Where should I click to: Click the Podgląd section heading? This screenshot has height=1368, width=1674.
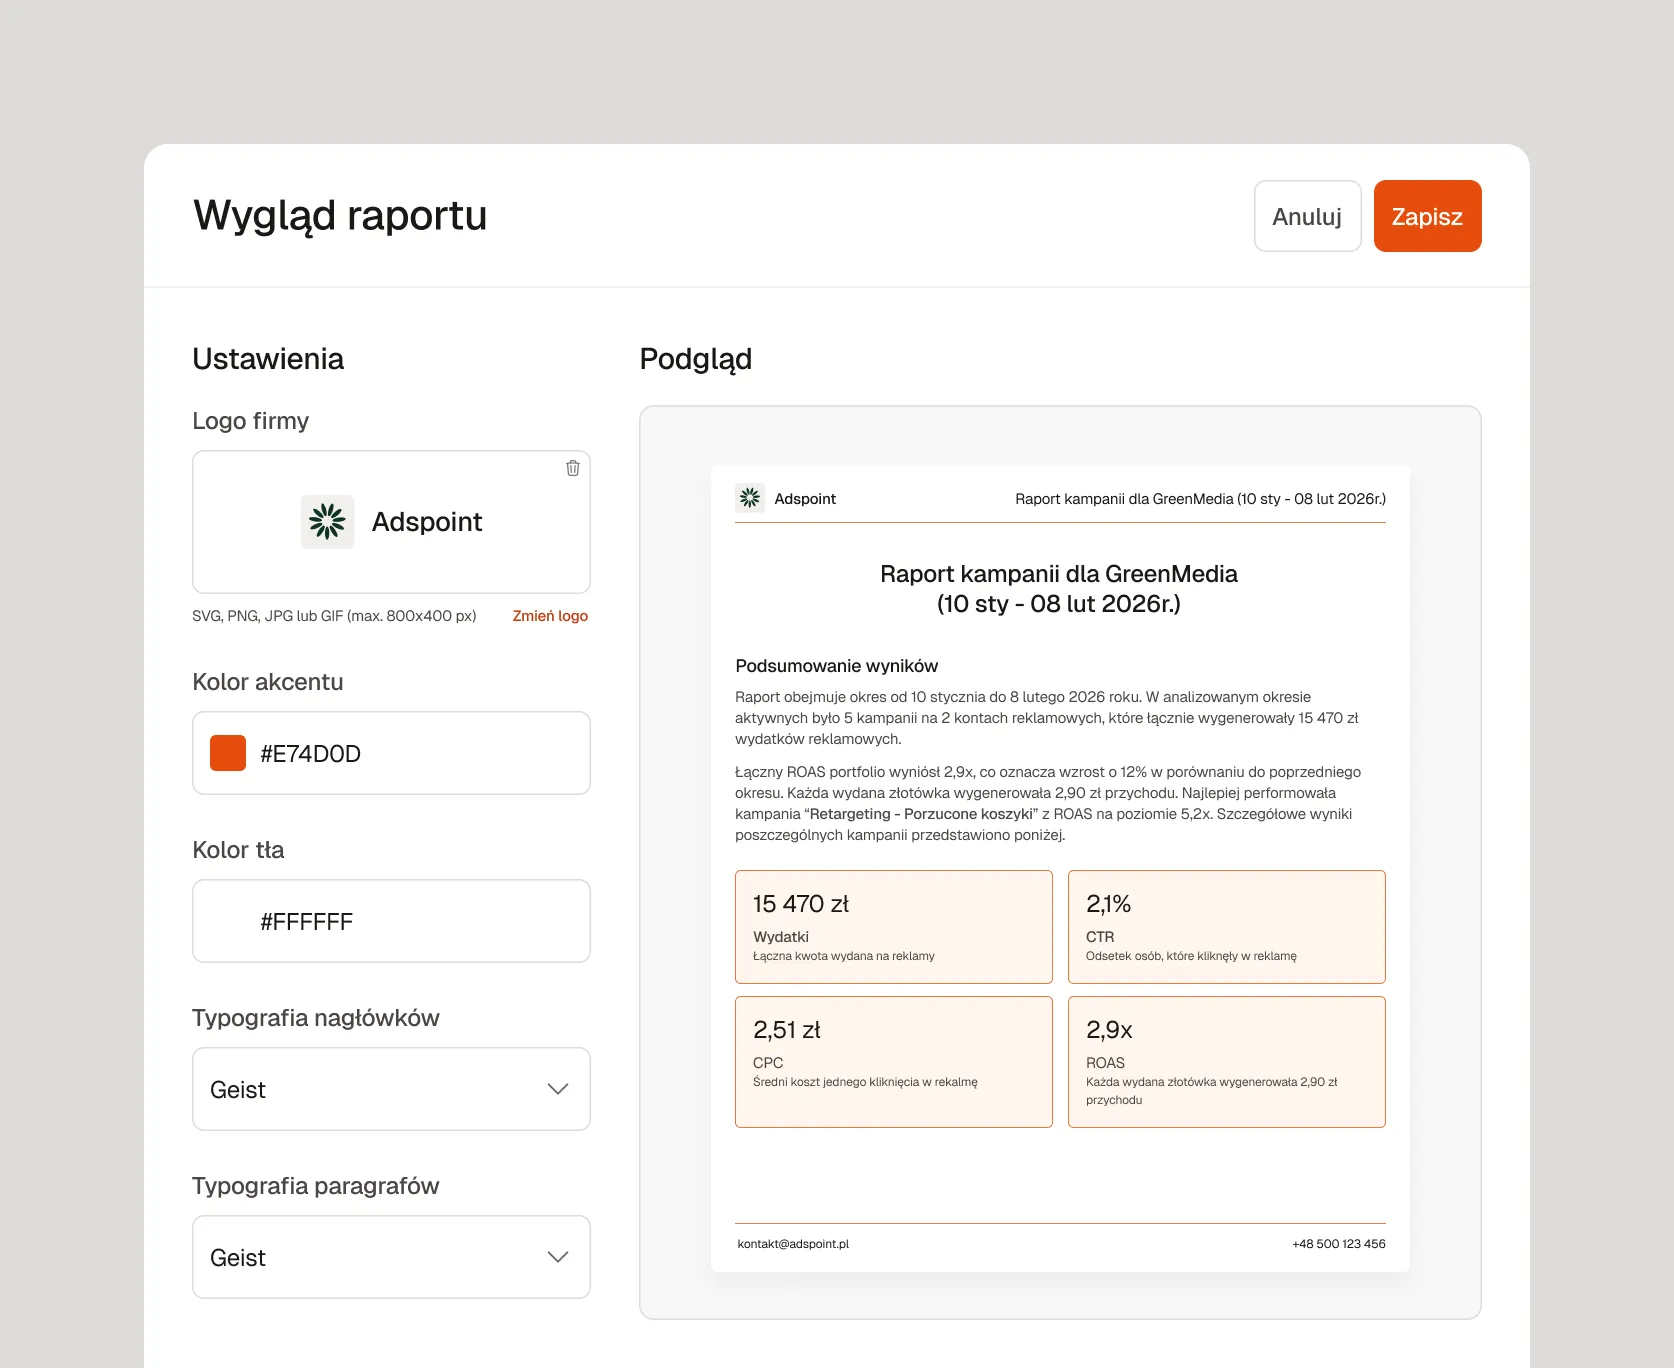point(695,358)
